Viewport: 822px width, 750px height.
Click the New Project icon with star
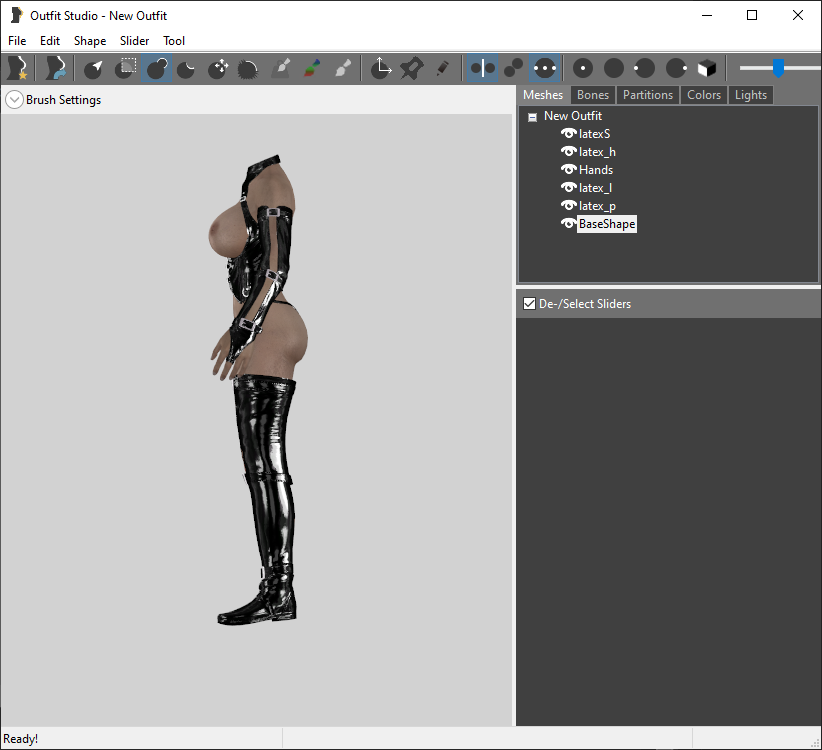click(x=17, y=68)
